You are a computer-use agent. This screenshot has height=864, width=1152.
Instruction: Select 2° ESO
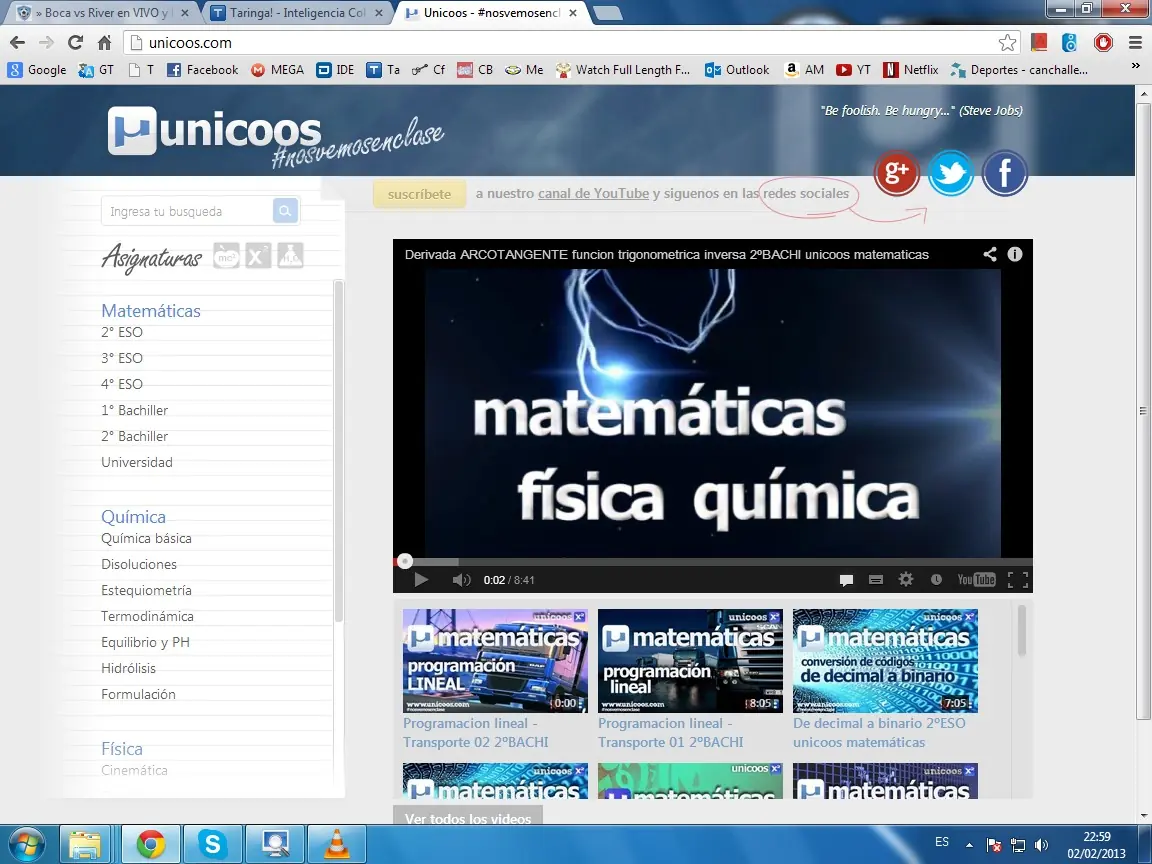pyautogui.click(x=122, y=332)
